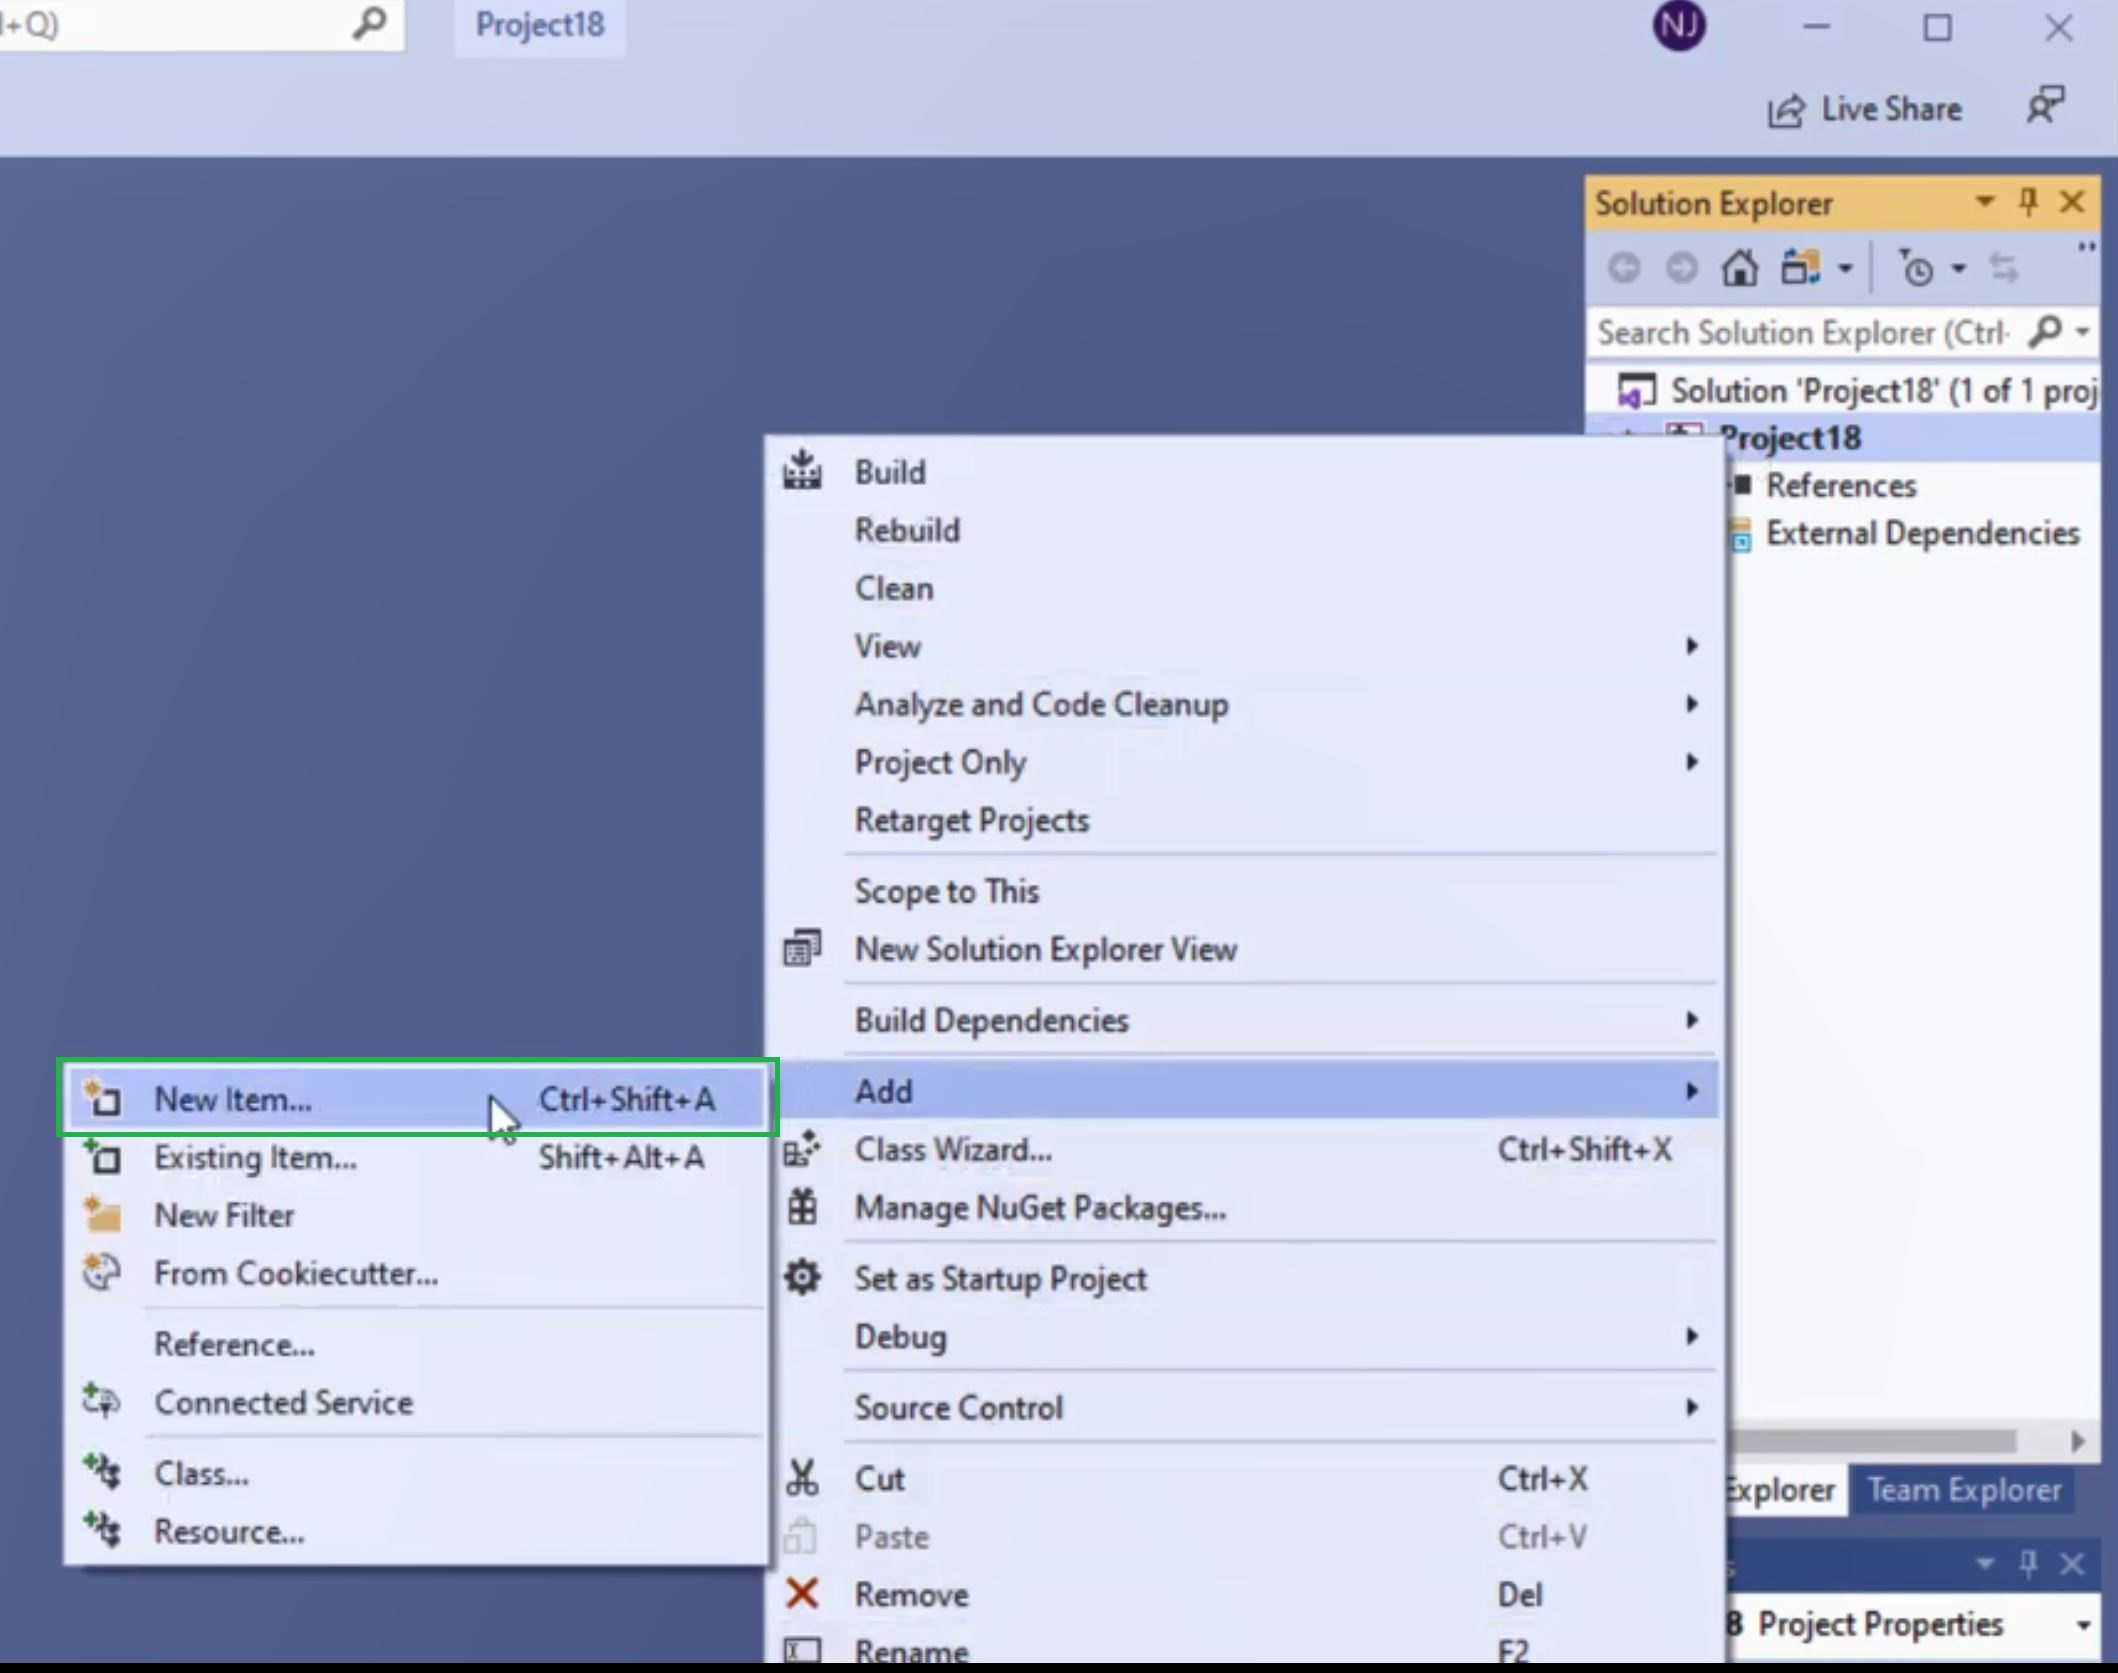Click the NJ account avatar
Screen dimensions: 2118x1673
[x=1679, y=26]
